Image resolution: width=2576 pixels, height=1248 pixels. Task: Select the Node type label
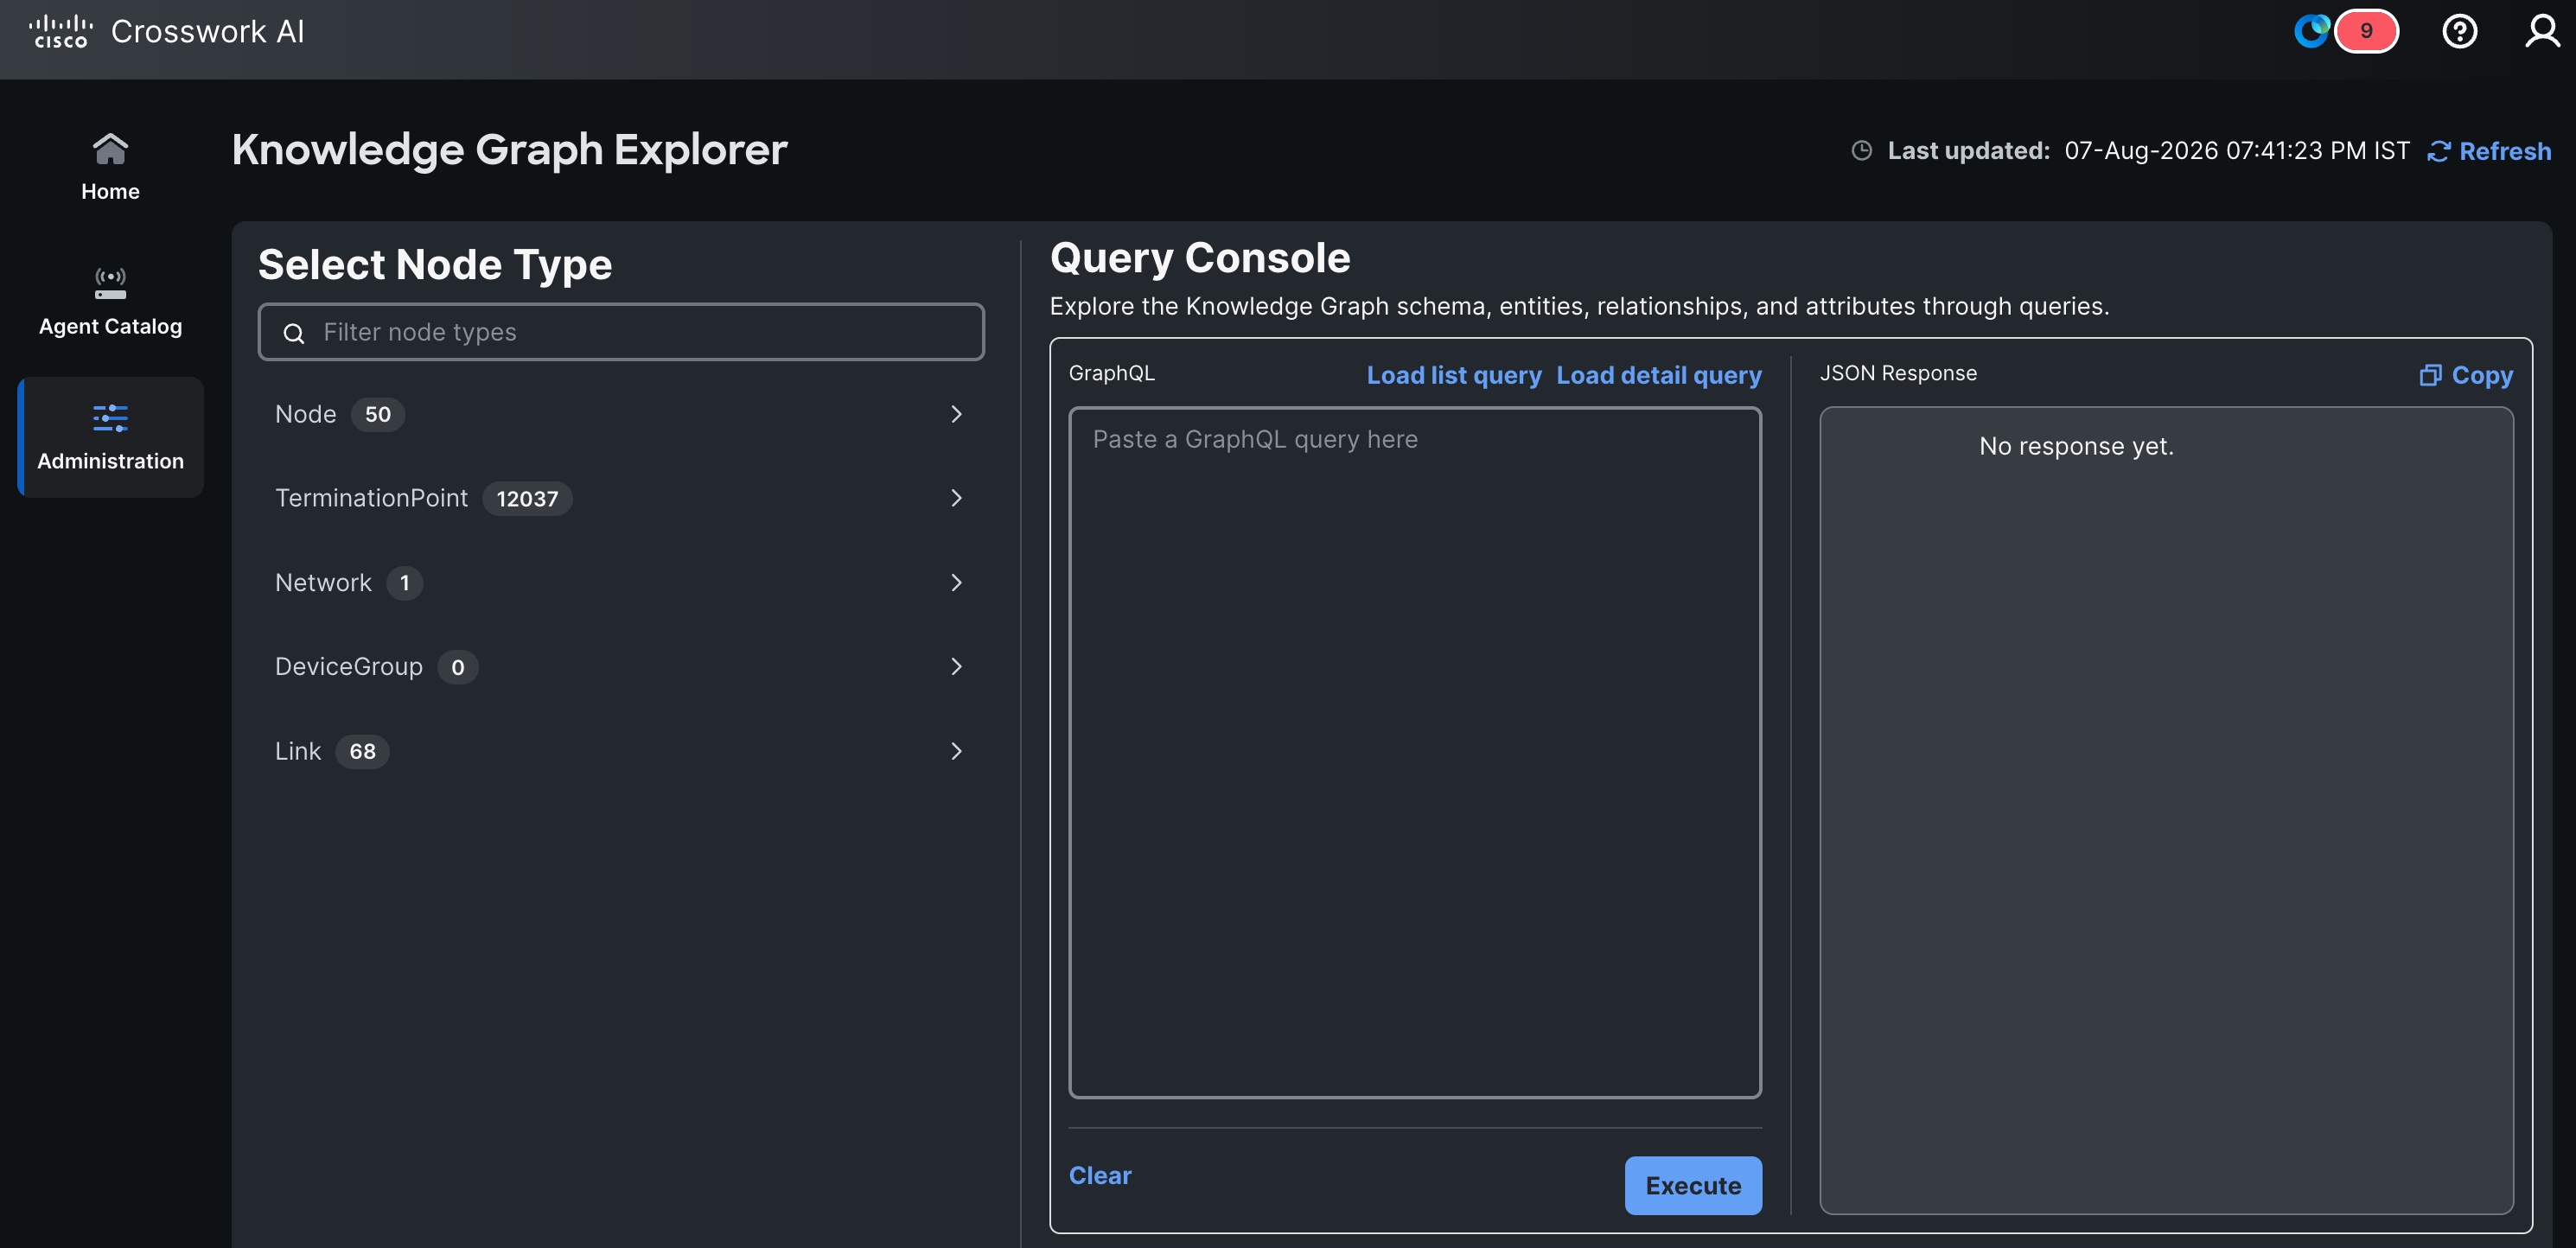pyautogui.click(x=305, y=414)
